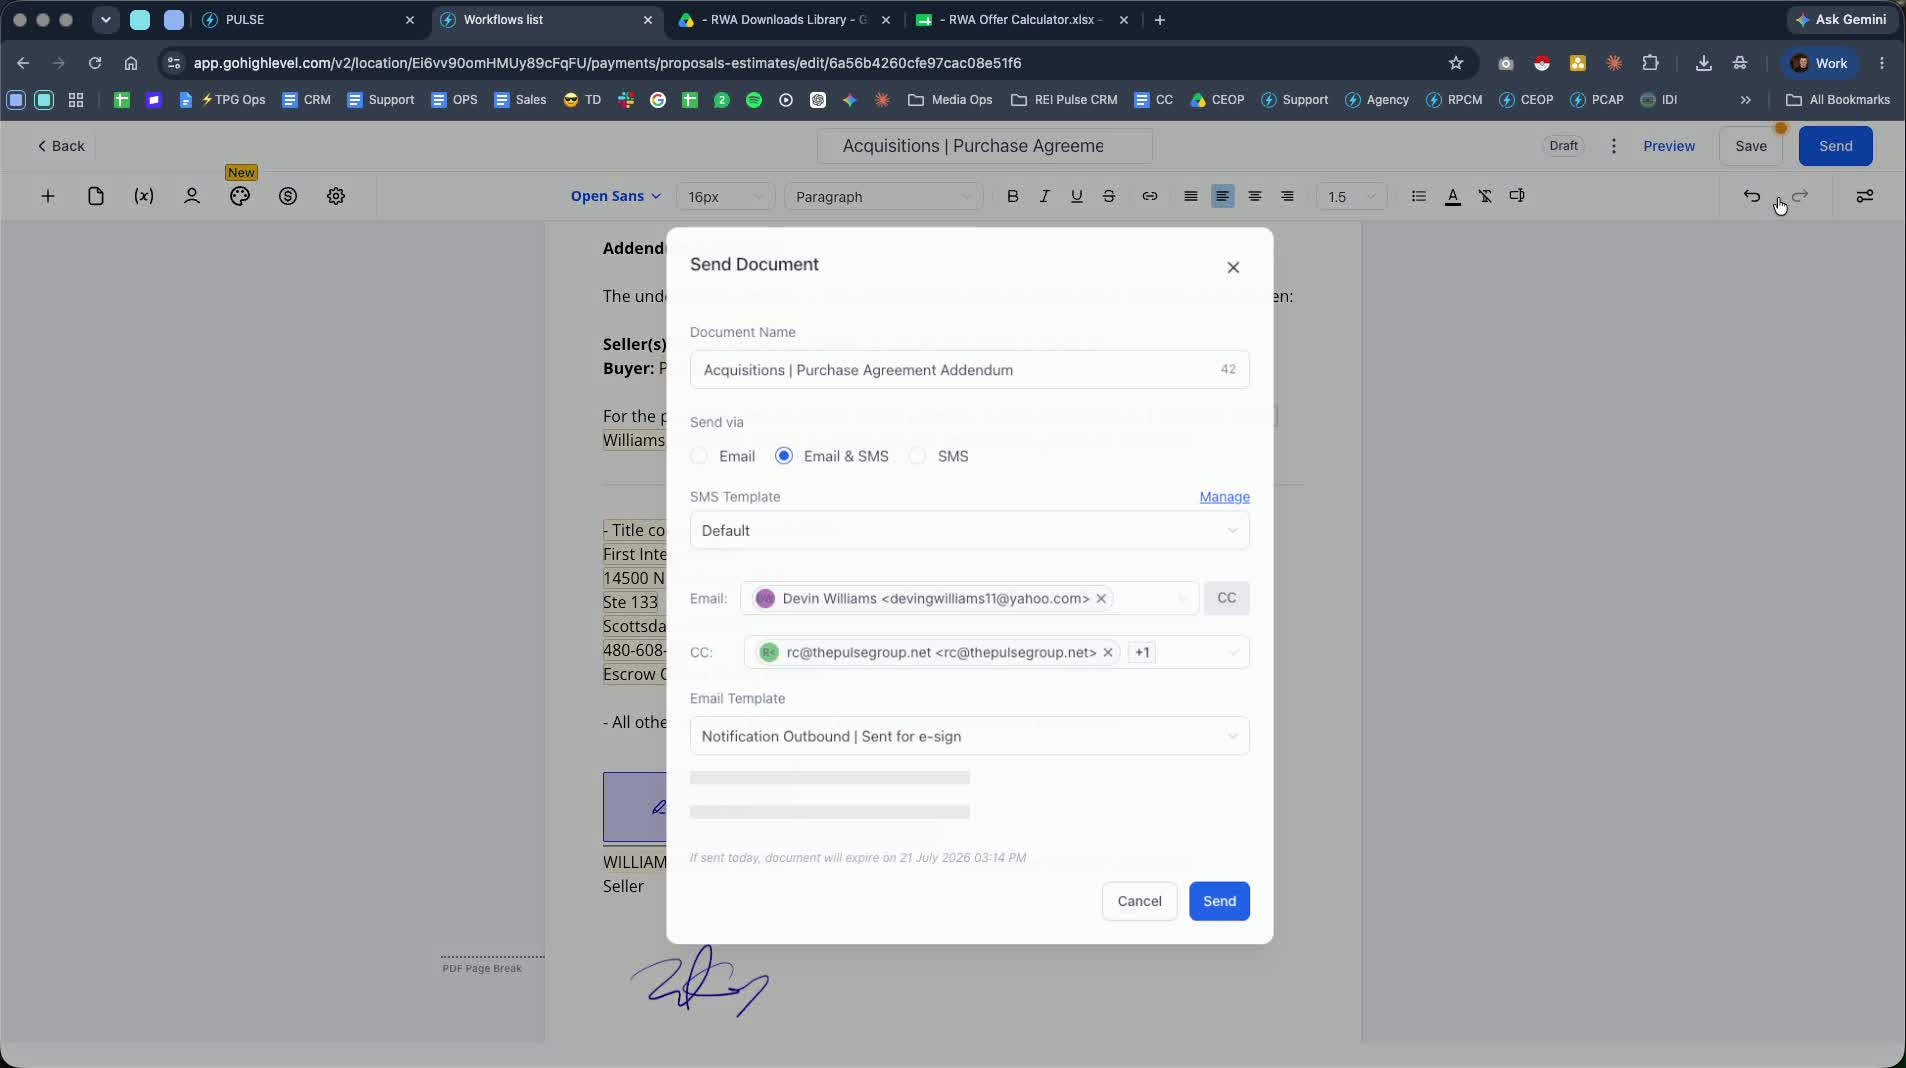Insert a bullet list

1418,196
